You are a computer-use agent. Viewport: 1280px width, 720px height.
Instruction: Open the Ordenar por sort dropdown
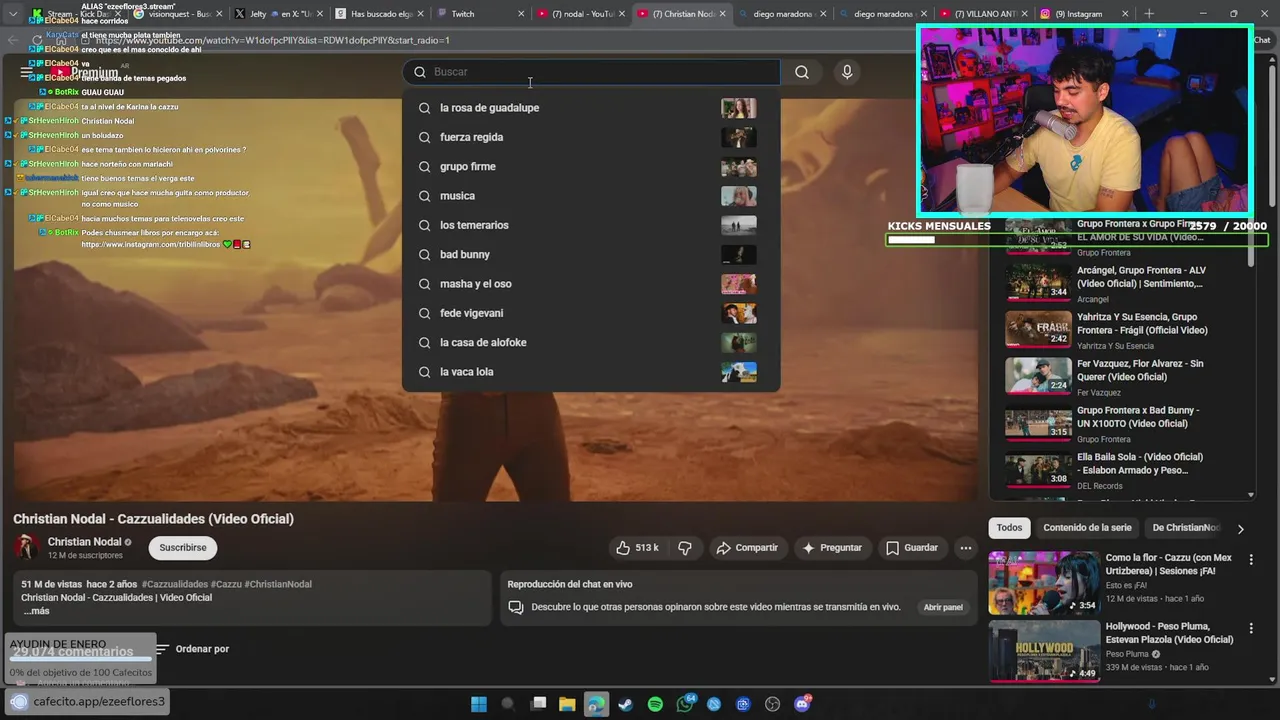click(192, 649)
